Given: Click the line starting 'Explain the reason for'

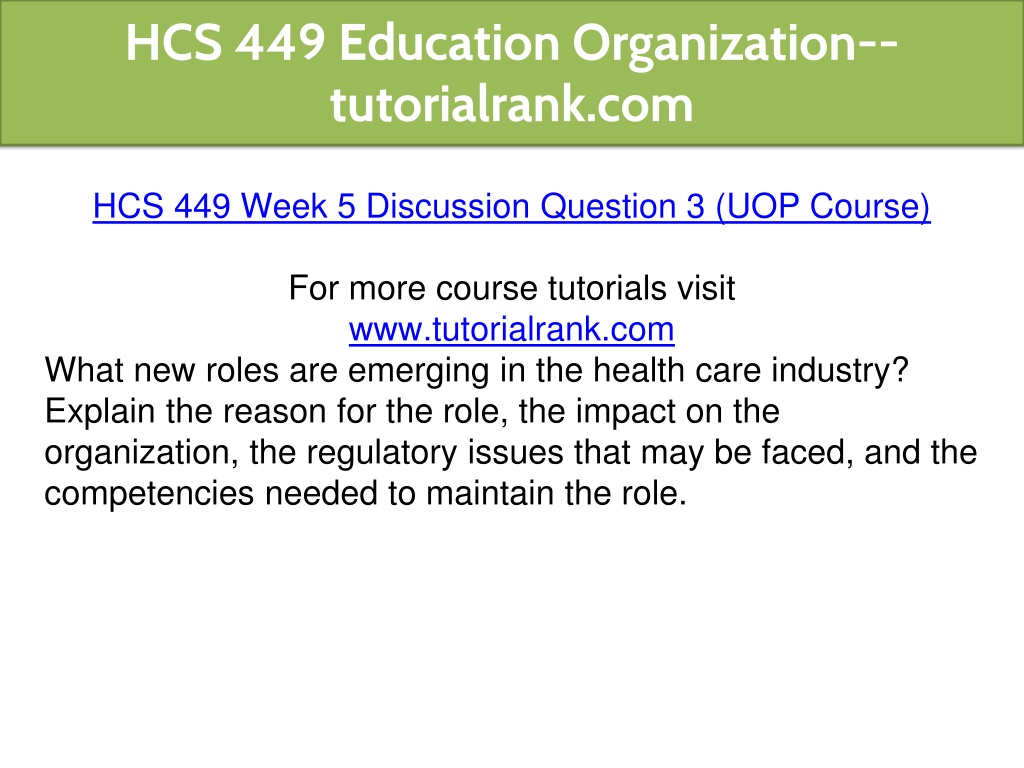Looking at the screenshot, I should click(x=412, y=411).
